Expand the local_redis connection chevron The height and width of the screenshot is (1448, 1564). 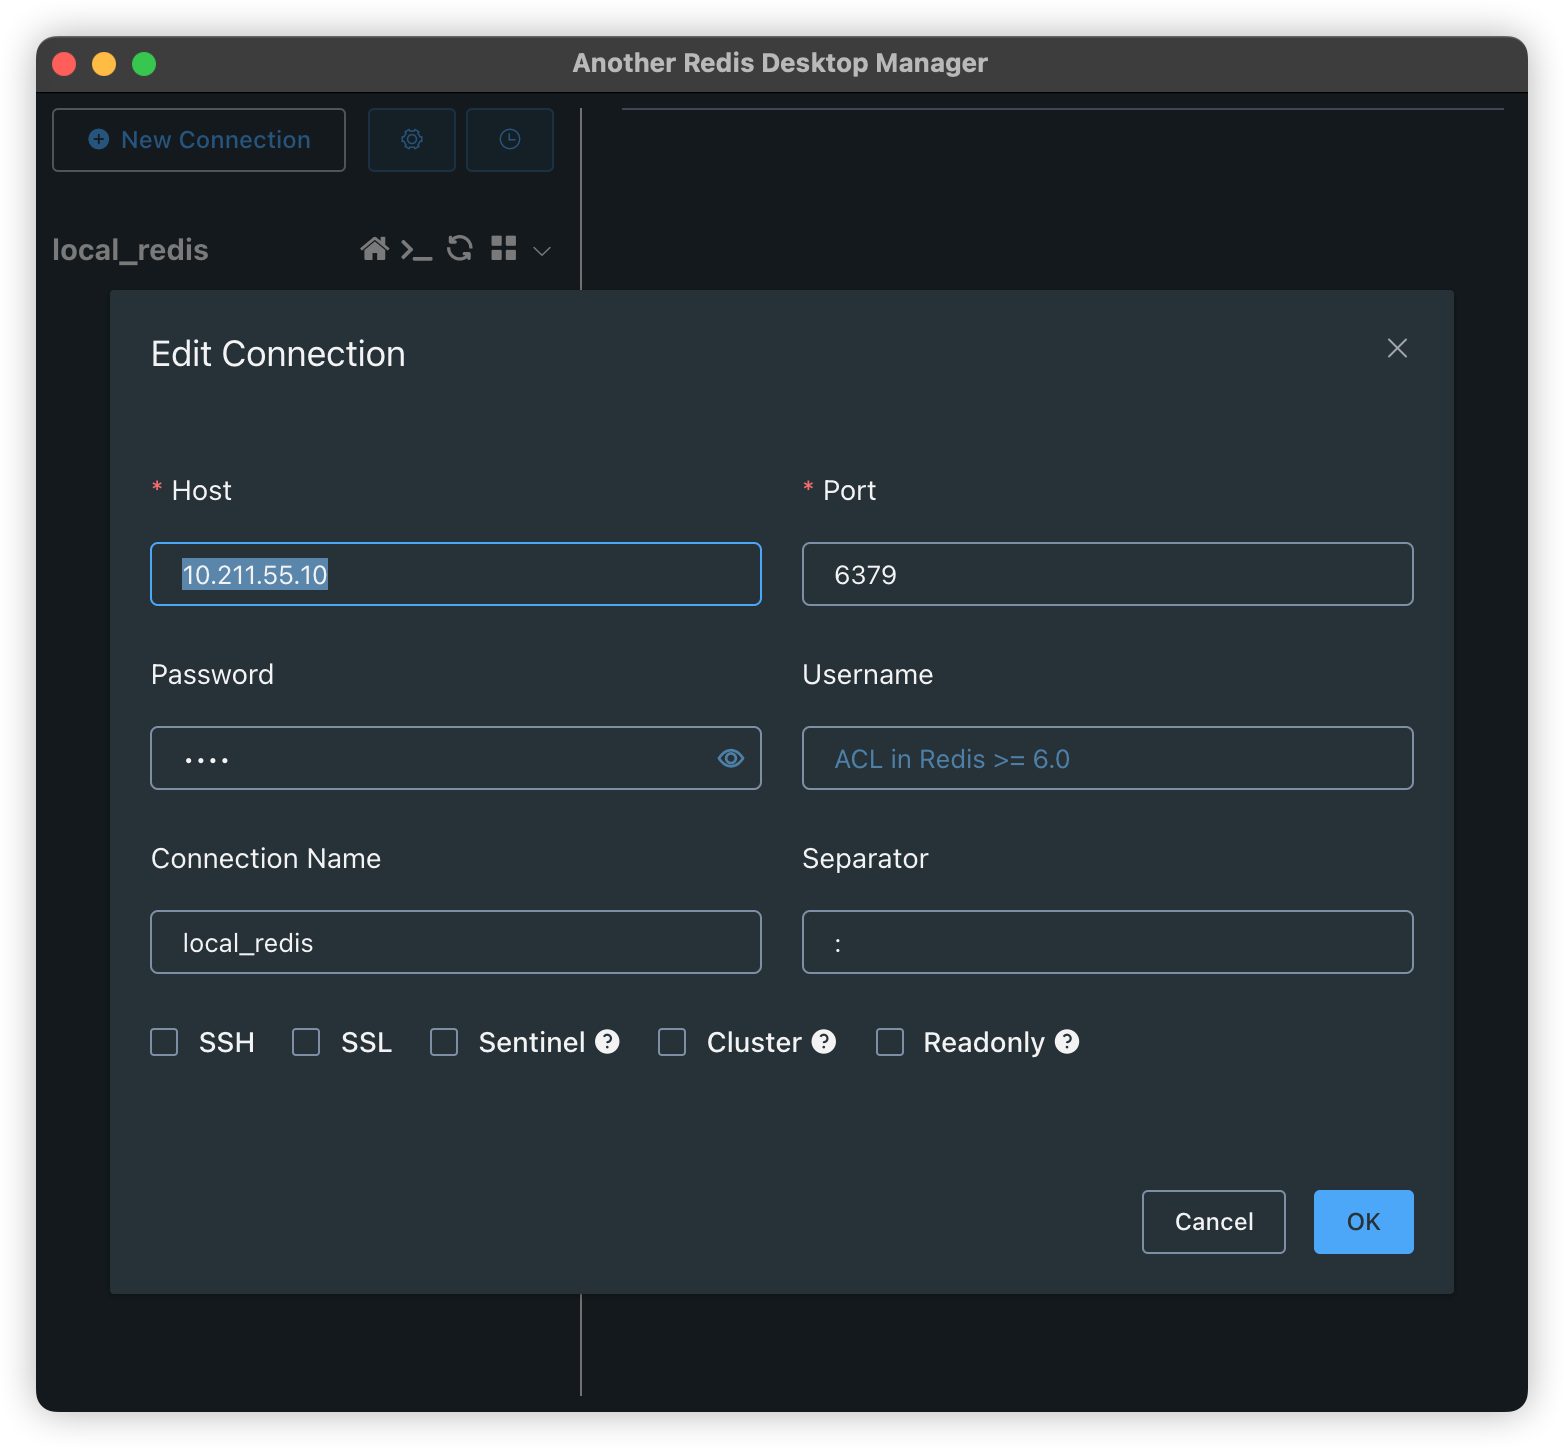click(542, 251)
